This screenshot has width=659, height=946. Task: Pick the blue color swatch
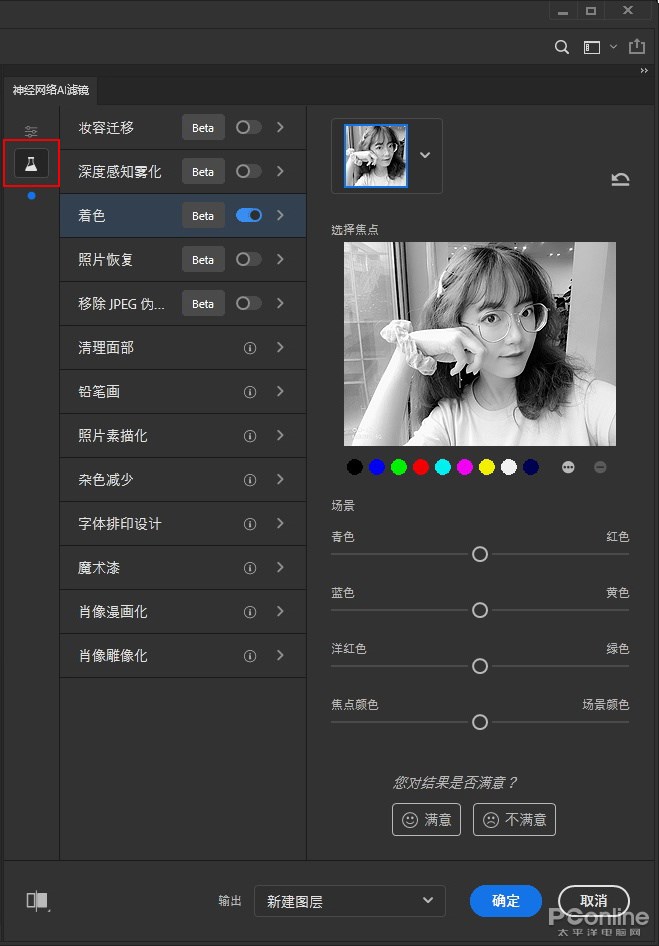[377, 467]
